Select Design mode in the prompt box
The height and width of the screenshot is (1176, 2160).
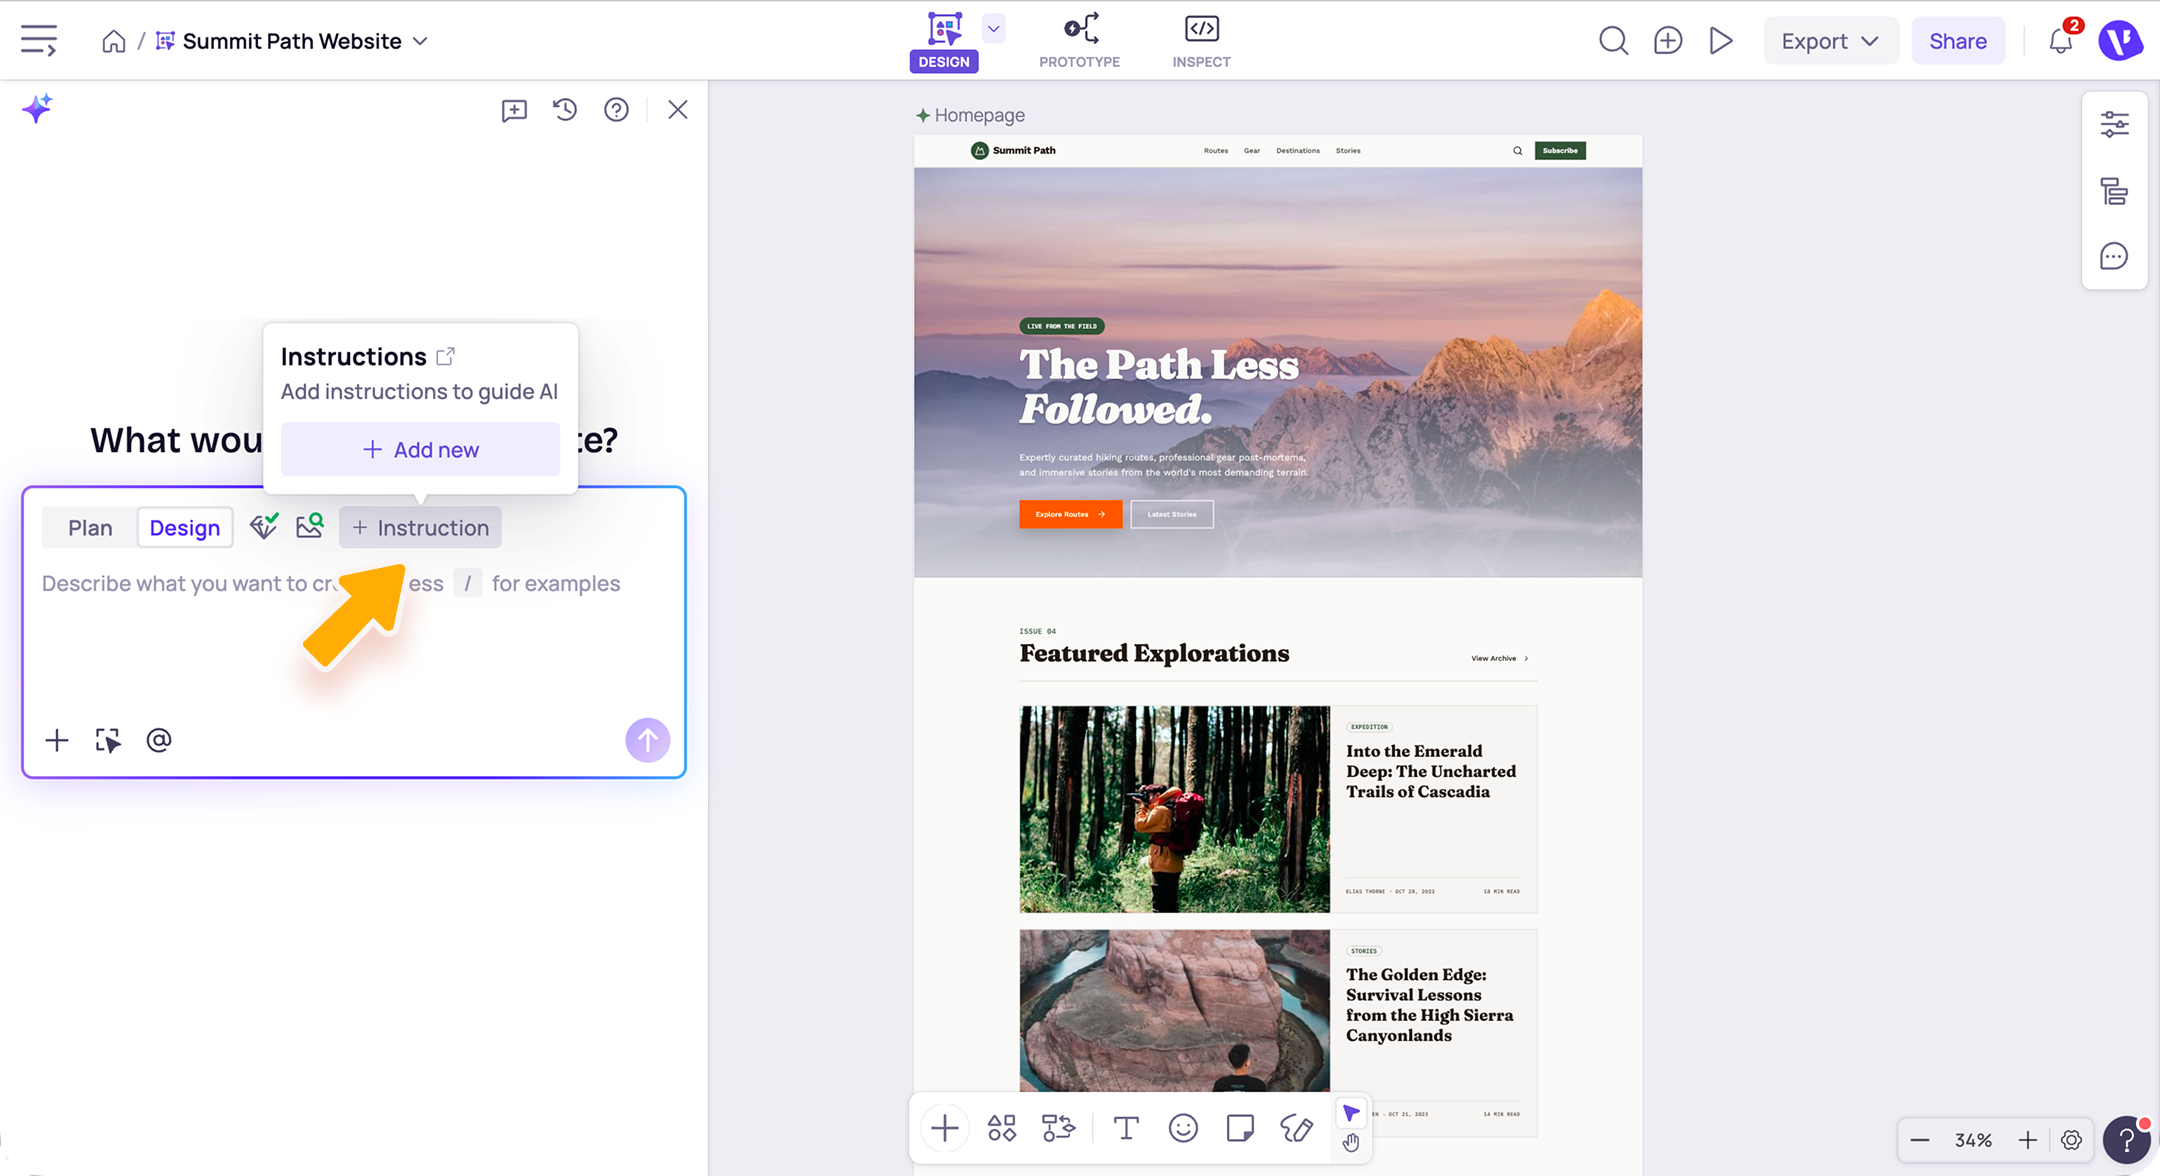(185, 528)
